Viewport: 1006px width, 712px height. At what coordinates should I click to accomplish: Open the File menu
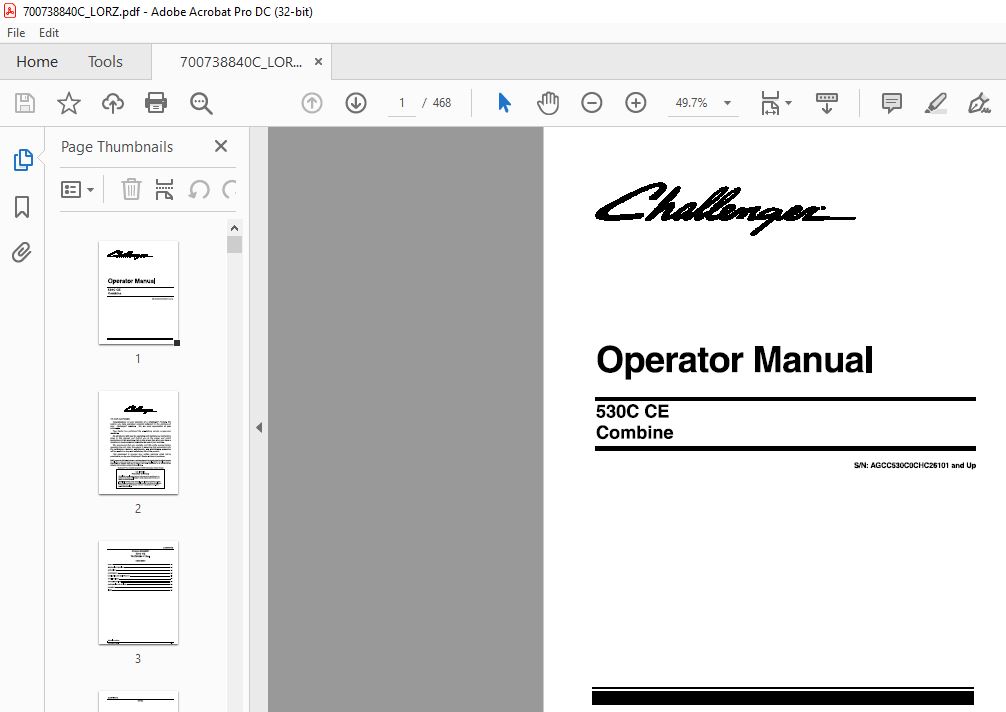point(16,33)
